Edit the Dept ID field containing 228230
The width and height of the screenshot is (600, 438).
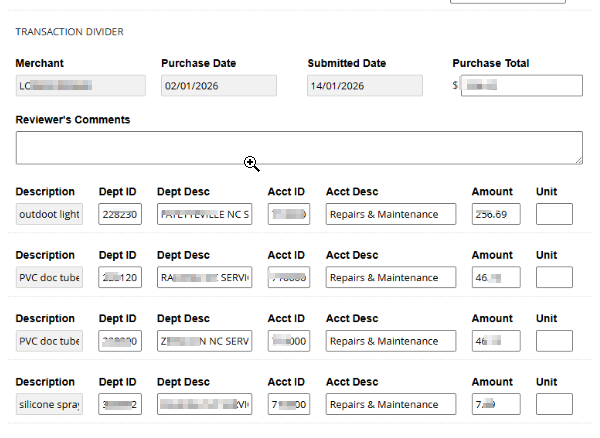(x=120, y=214)
